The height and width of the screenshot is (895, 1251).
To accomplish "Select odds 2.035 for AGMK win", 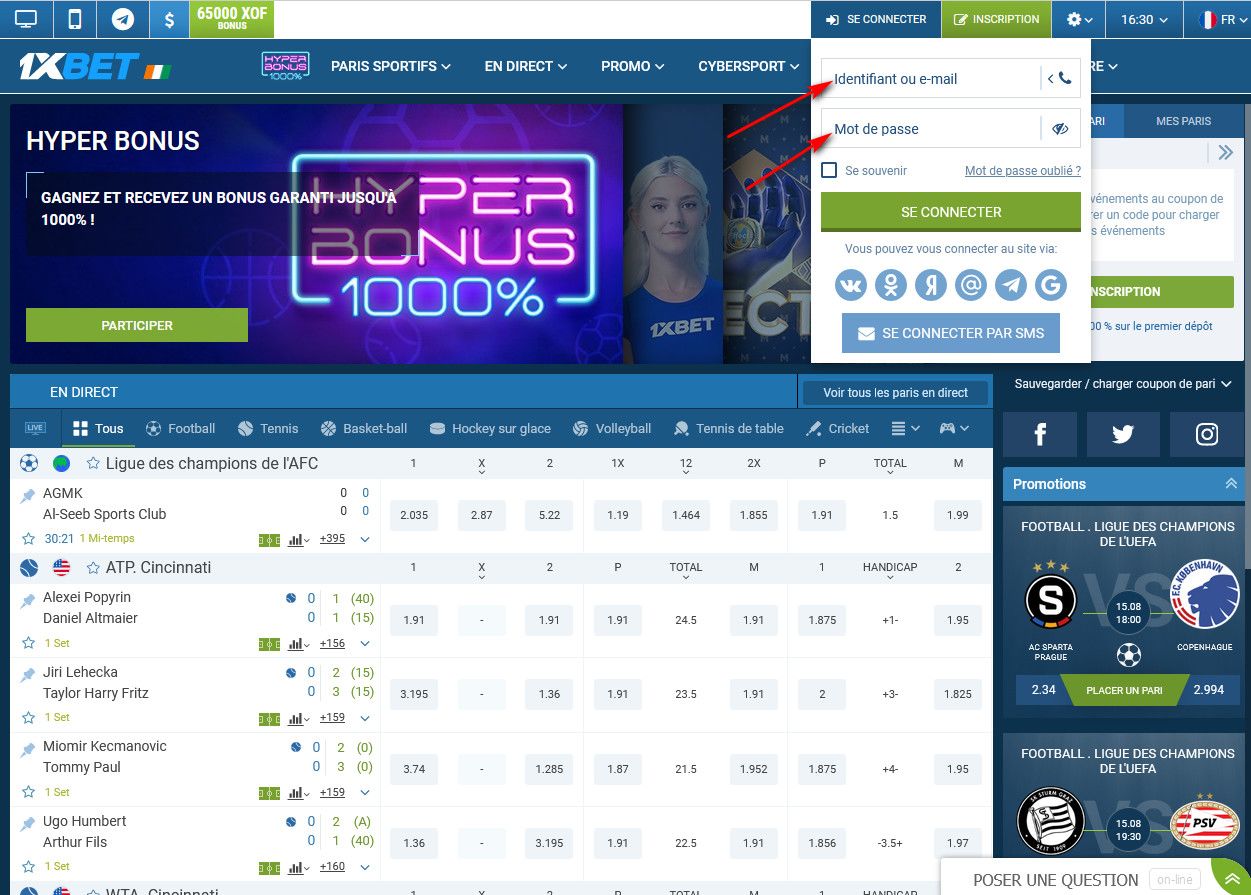I will (x=414, y=515).
